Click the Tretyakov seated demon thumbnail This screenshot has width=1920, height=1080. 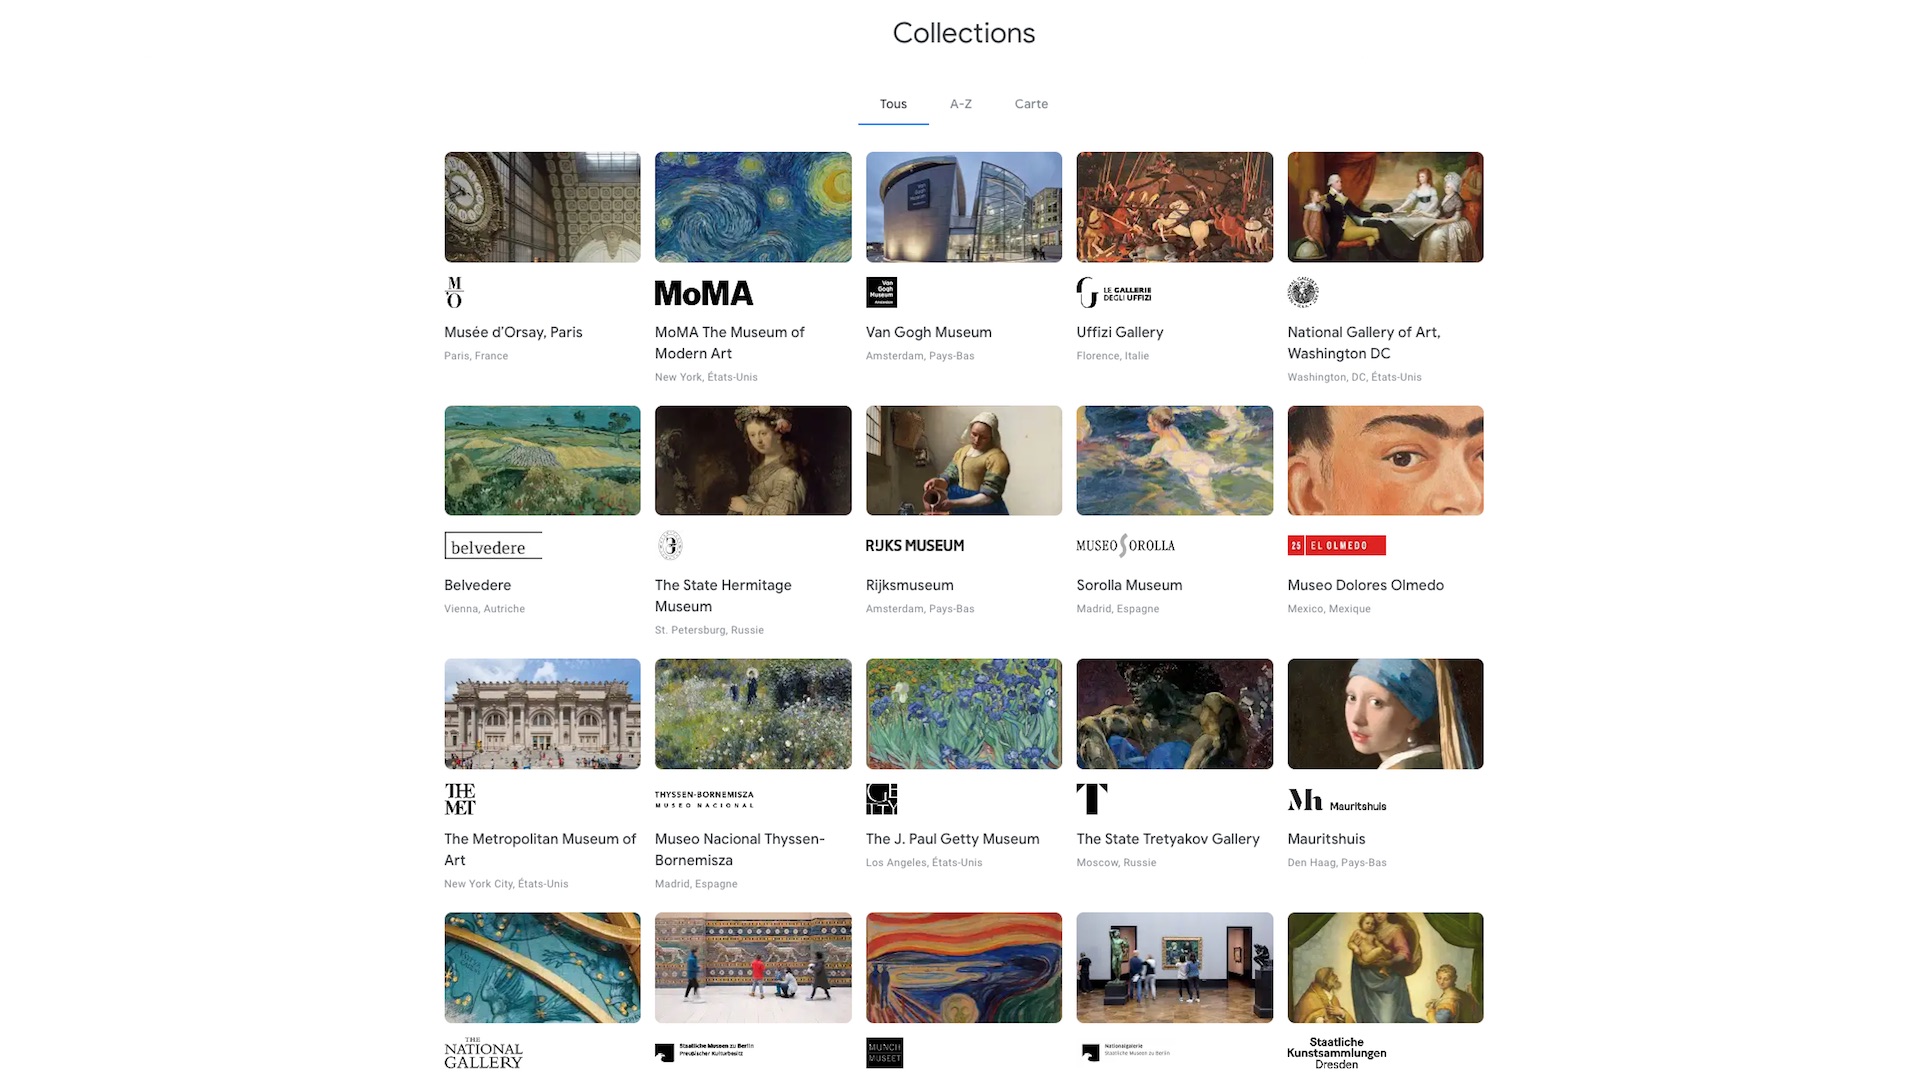point(1175,714)
